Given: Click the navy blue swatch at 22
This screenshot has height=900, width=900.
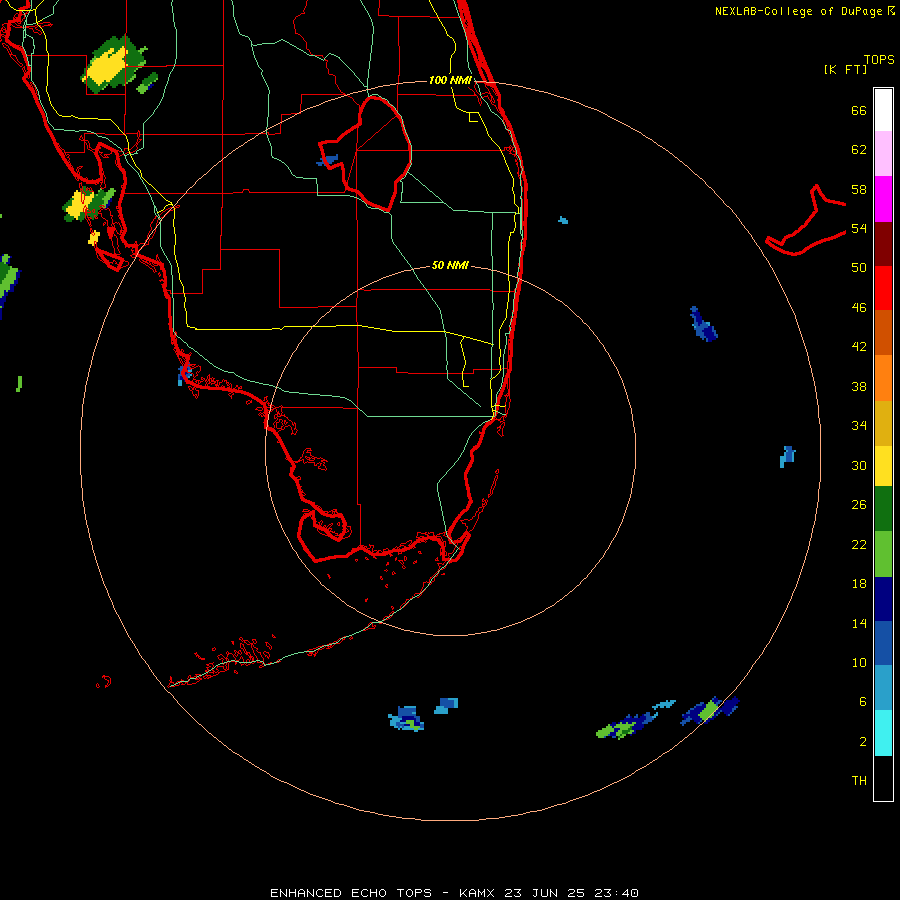Looking at the screenshot, I should [x=883, y=599].
